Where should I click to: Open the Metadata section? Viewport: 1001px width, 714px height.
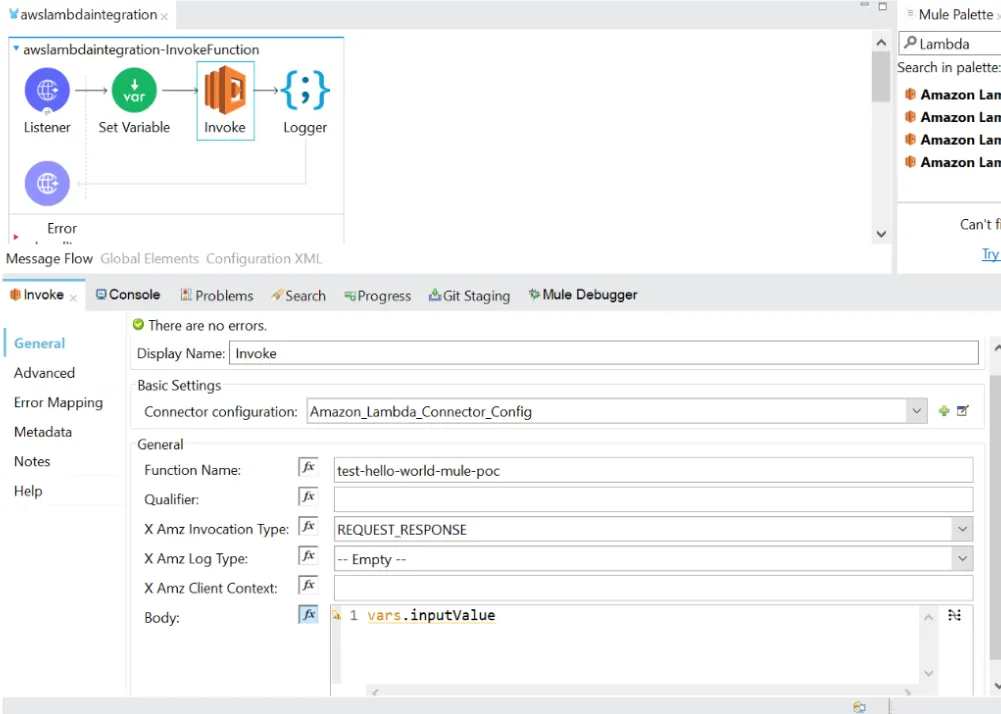click(x=43, y=432)
